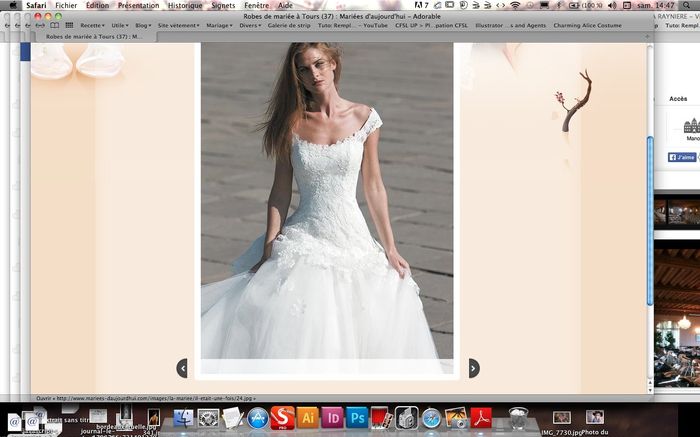Image resolution: width=700 pixels, height=437 pixels.
Task: Open the Top Sites grid icon
Action: (69, 25)
